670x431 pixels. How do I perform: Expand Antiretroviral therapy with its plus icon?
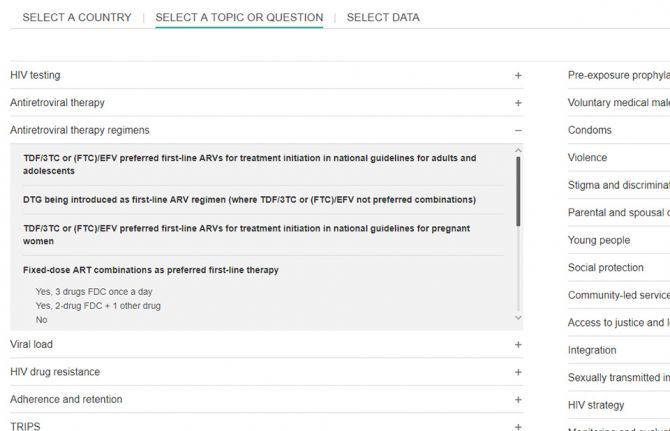[518, 103]
